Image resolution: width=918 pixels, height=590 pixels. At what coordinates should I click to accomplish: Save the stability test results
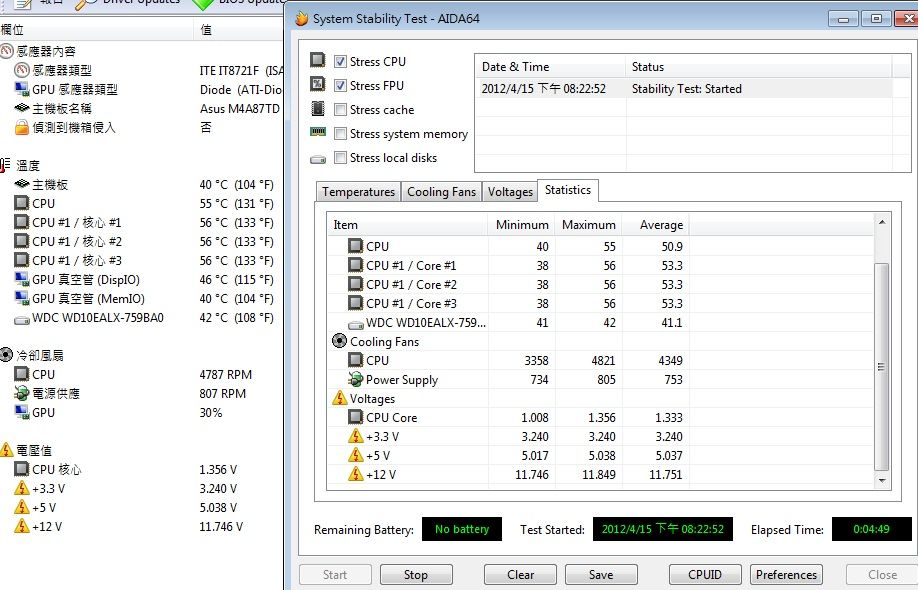click(x=601, y=575)
